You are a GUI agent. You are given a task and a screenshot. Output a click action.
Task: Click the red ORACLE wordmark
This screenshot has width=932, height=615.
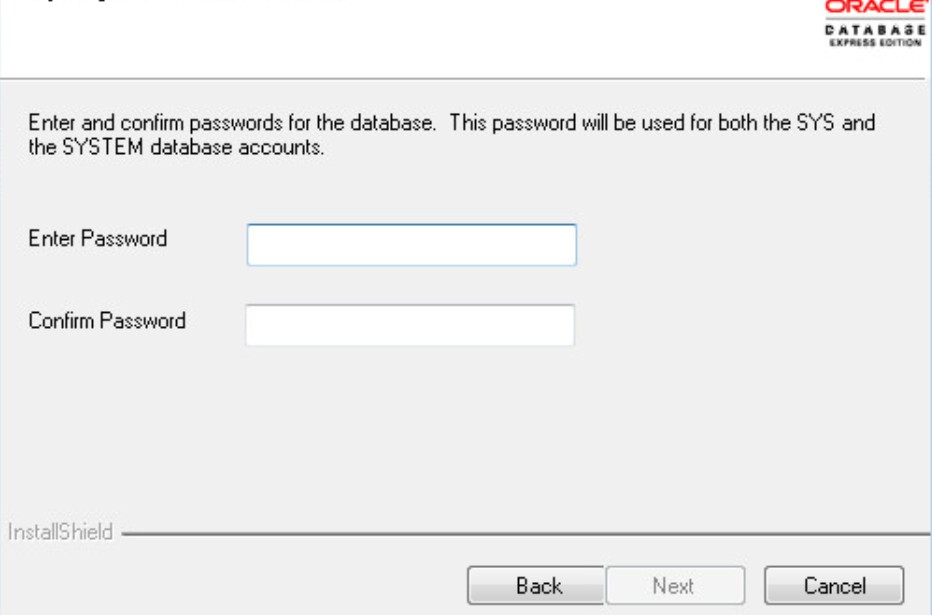[x=876, y=7]
